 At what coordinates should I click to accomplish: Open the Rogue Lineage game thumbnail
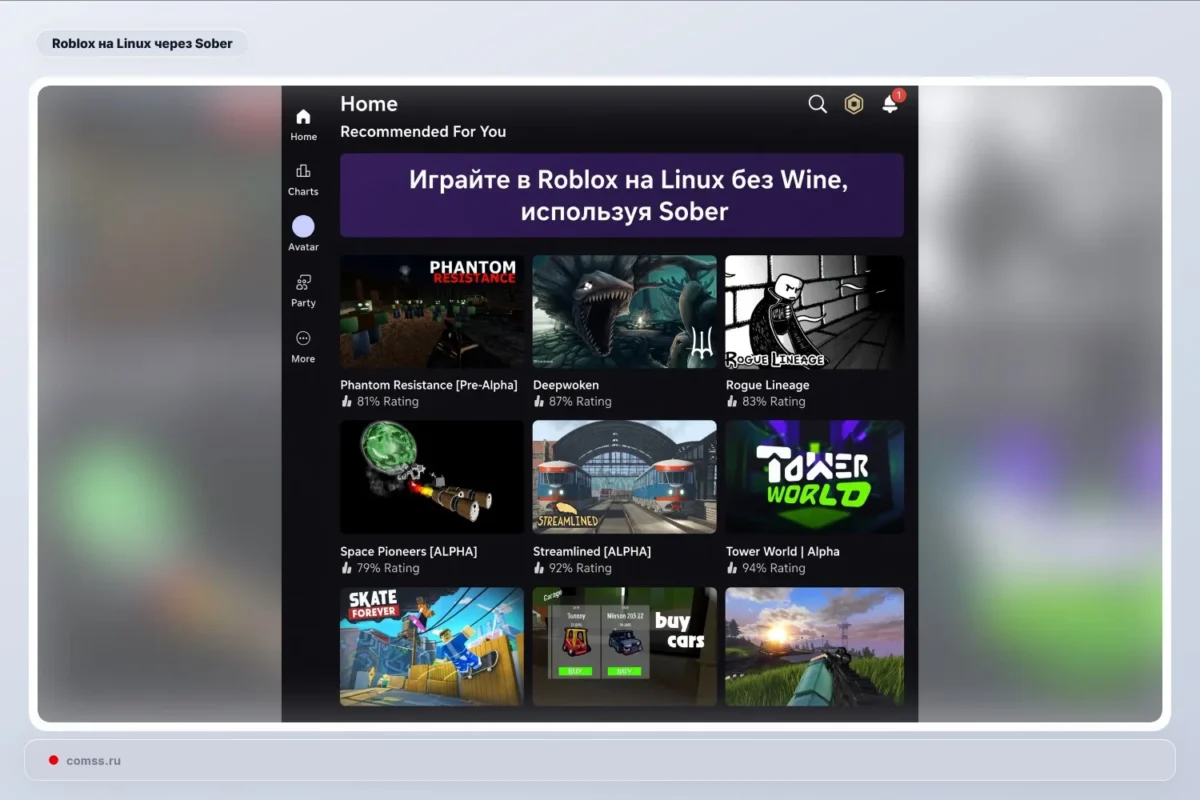pos(814,311)
